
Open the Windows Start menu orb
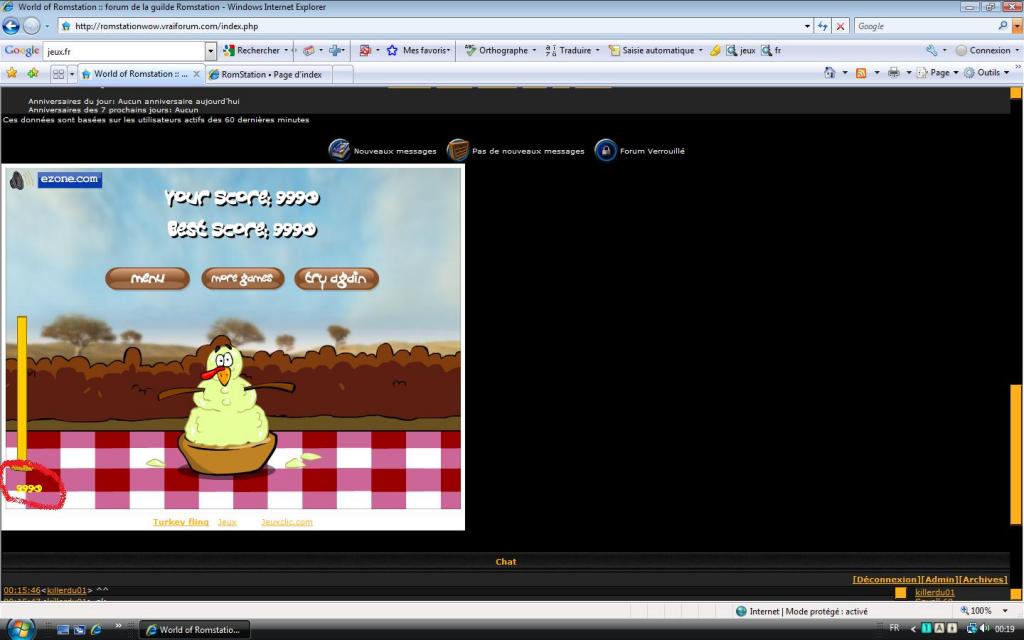pos(20,630)
